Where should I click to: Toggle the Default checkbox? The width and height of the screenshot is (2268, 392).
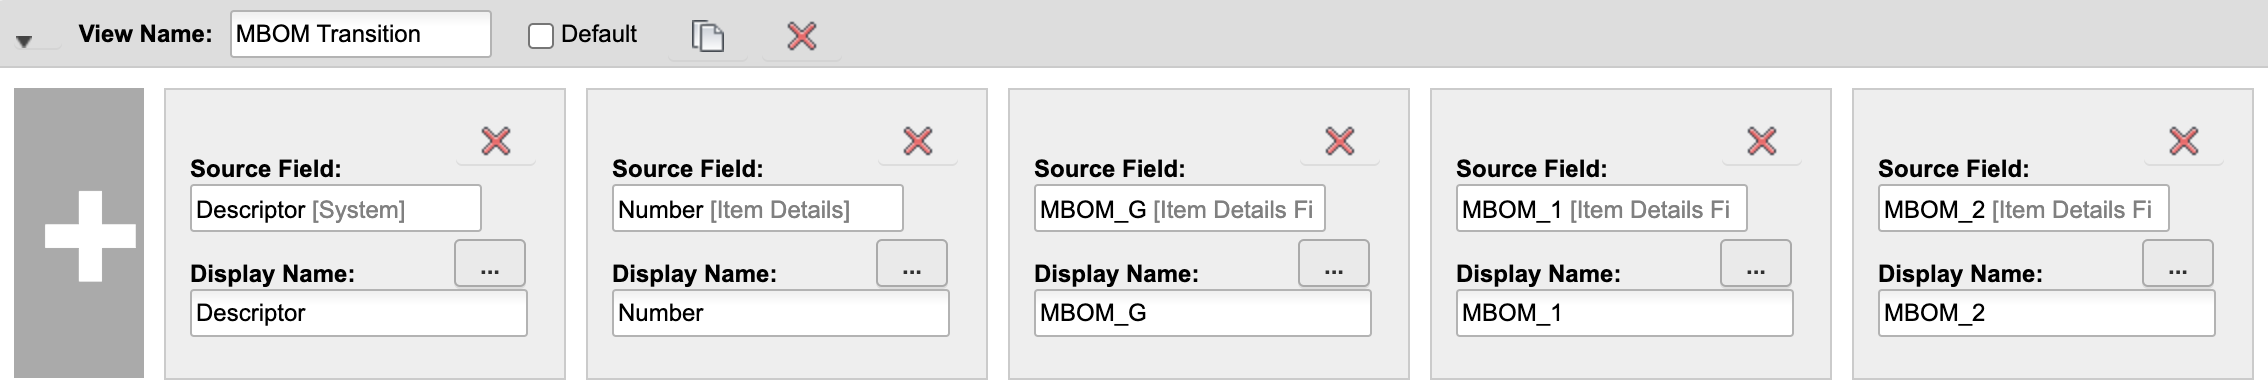541,36
